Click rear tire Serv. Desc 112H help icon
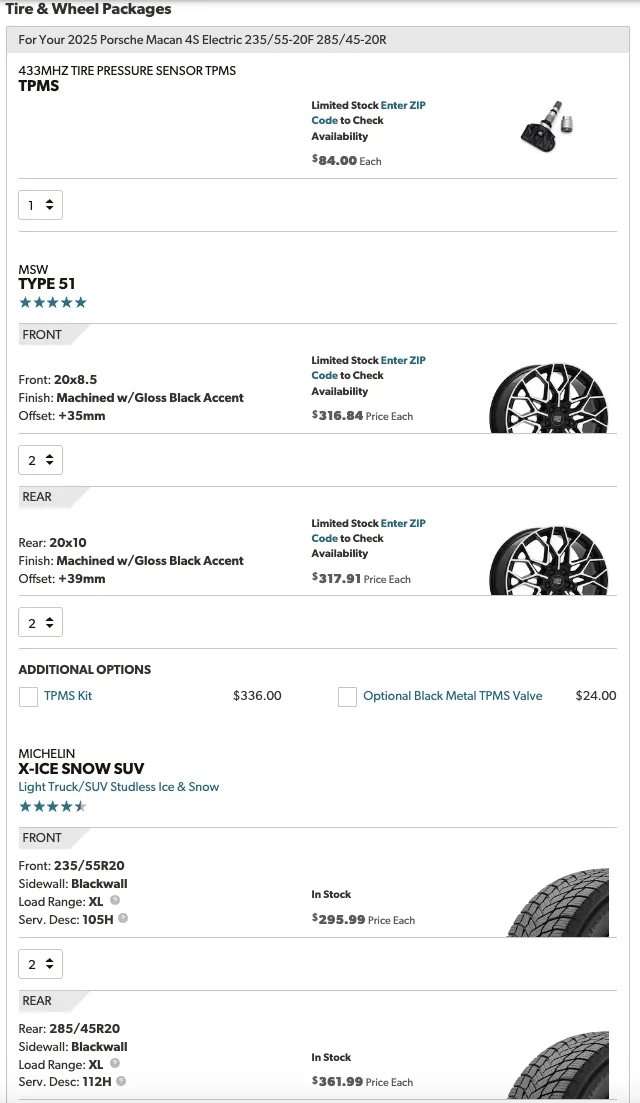 click(x=123, y=1080)
